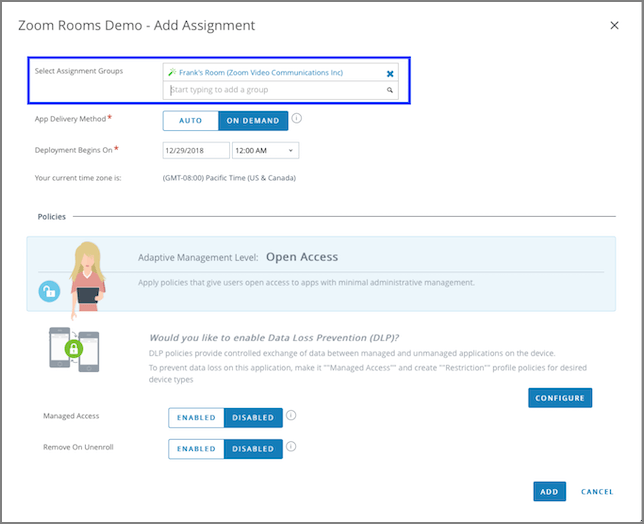Click the search magnifier in group field
The image size is (644, 524).
click(390, 90)
